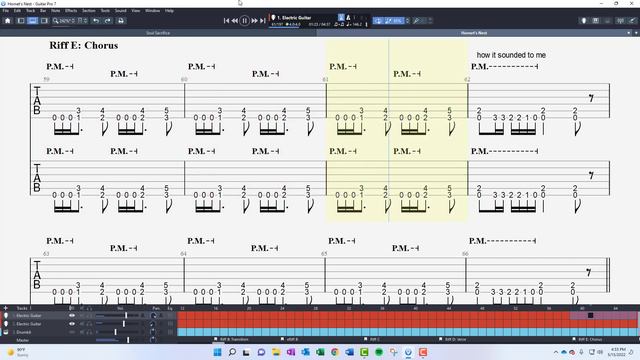Open OneNote from taskbar
The height and width of the screenshot is (360, 640).
291,352
